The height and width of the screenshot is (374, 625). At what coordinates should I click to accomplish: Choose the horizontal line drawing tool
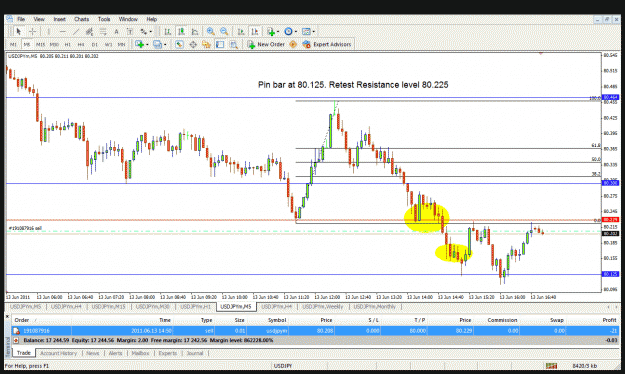pyautogui.click(x=63, y=31)
